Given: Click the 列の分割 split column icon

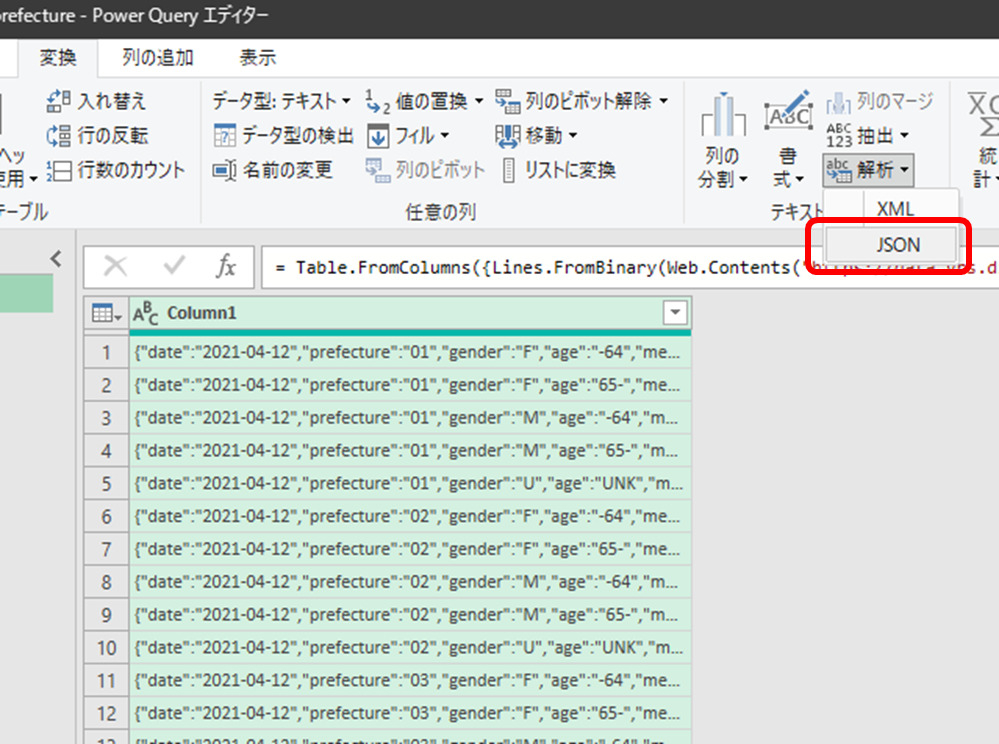Looking at the screenshot, I should coord(722,115).
